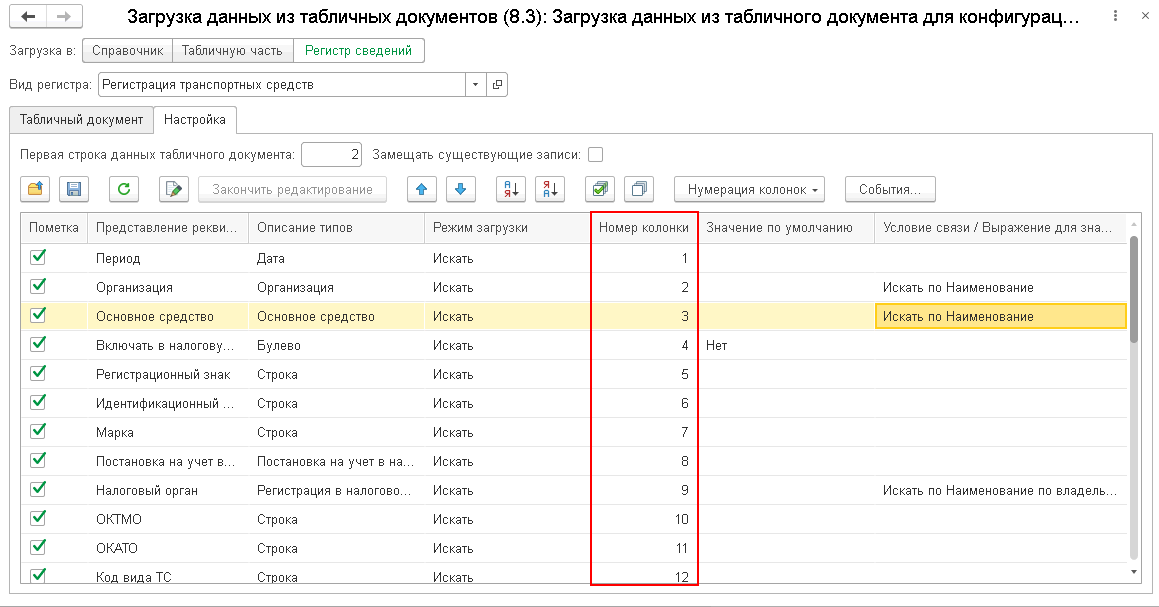This screenshot has height=607, width=1159.
Task: Move row down with blue arrow
Action: coord(460,189)
